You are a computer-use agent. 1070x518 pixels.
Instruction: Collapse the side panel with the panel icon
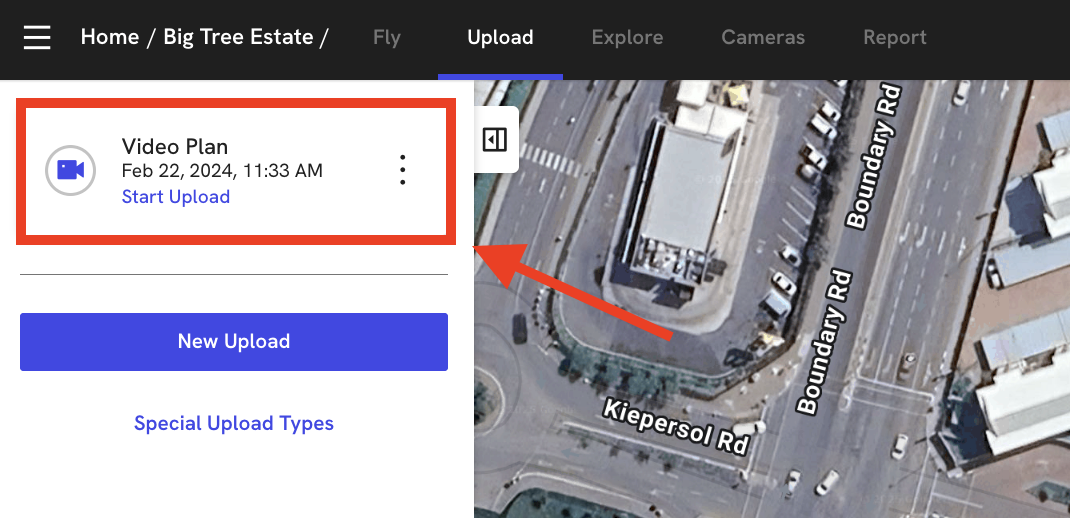point(495,140)
